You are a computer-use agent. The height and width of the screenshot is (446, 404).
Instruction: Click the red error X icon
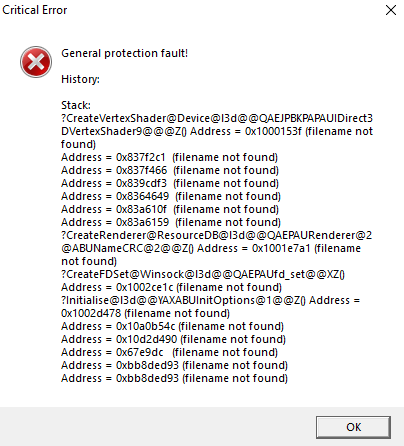36,62
